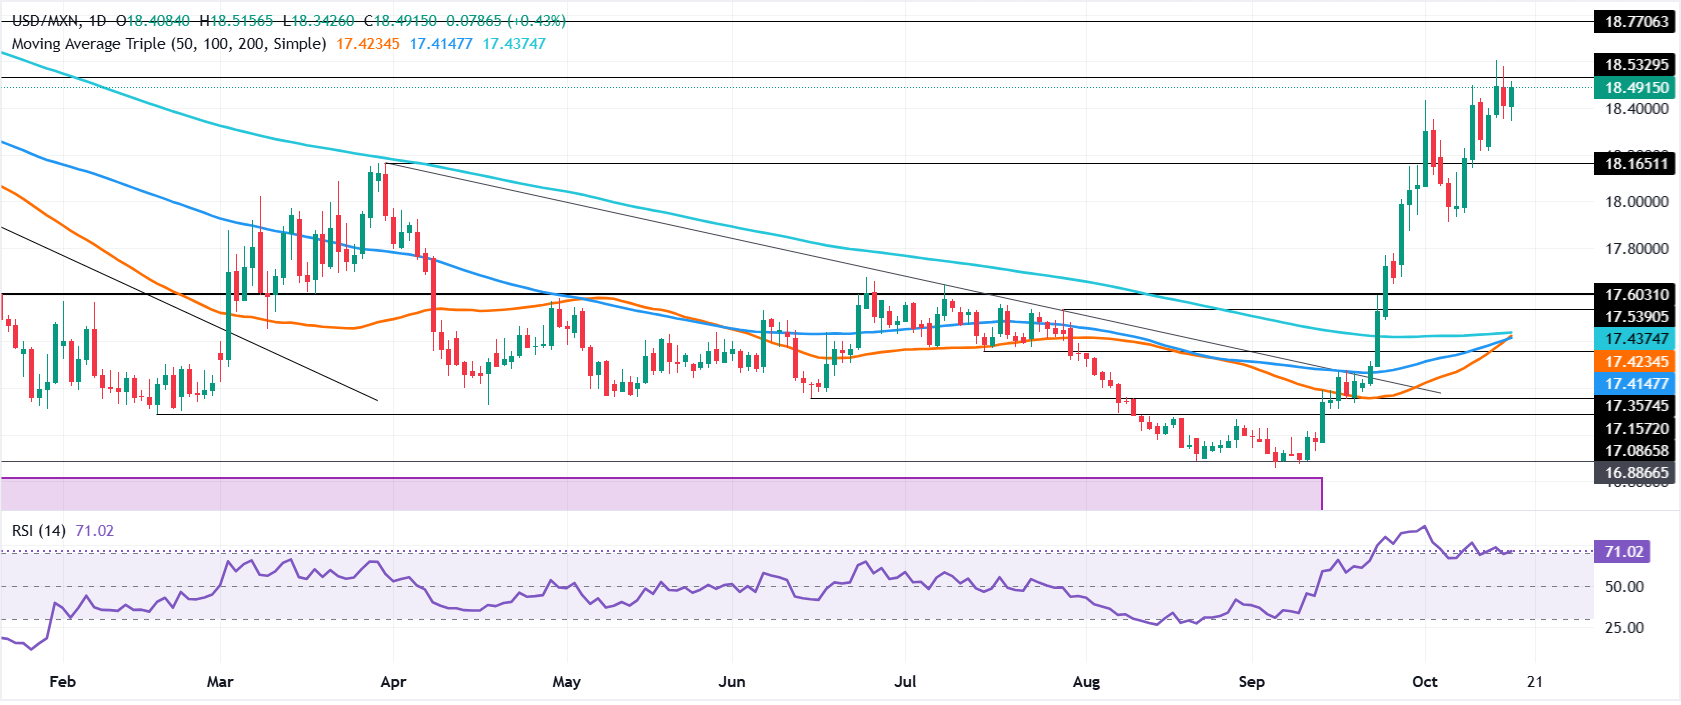Click the purple RSI 71.02 axis tag
The width and height of the screenshot is (1681, 705).
click(x=1623, y=552)
